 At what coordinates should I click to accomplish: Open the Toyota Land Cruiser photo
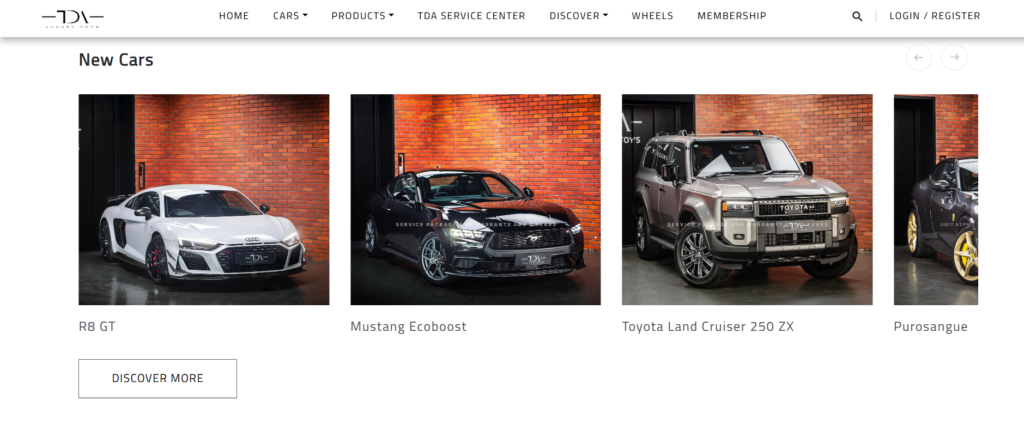(x=747, y=200)
